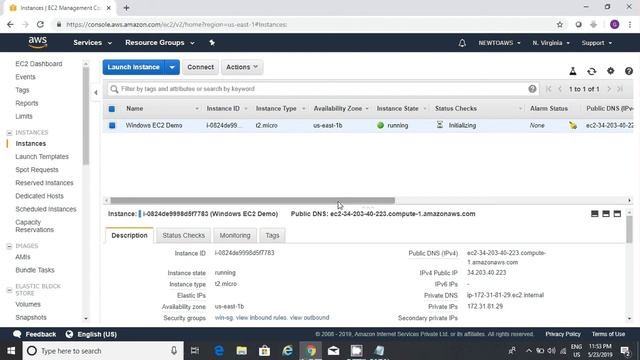Open the experiments flask icon
The width and height of the screenshot is (640, 360).
[x=573, y=71]
